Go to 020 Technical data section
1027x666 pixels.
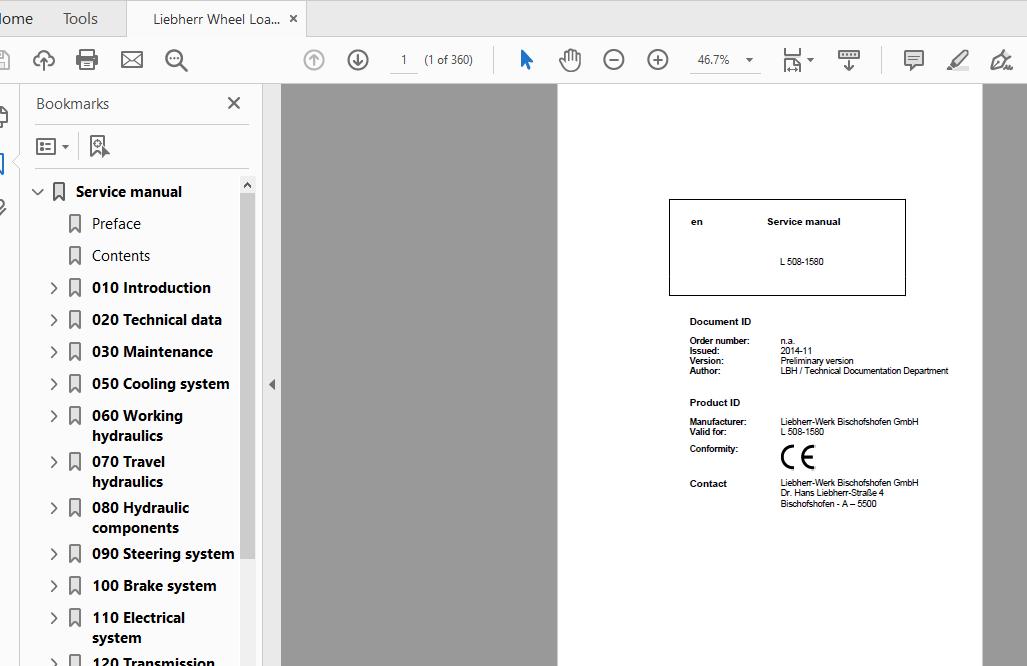coord(157,320)
